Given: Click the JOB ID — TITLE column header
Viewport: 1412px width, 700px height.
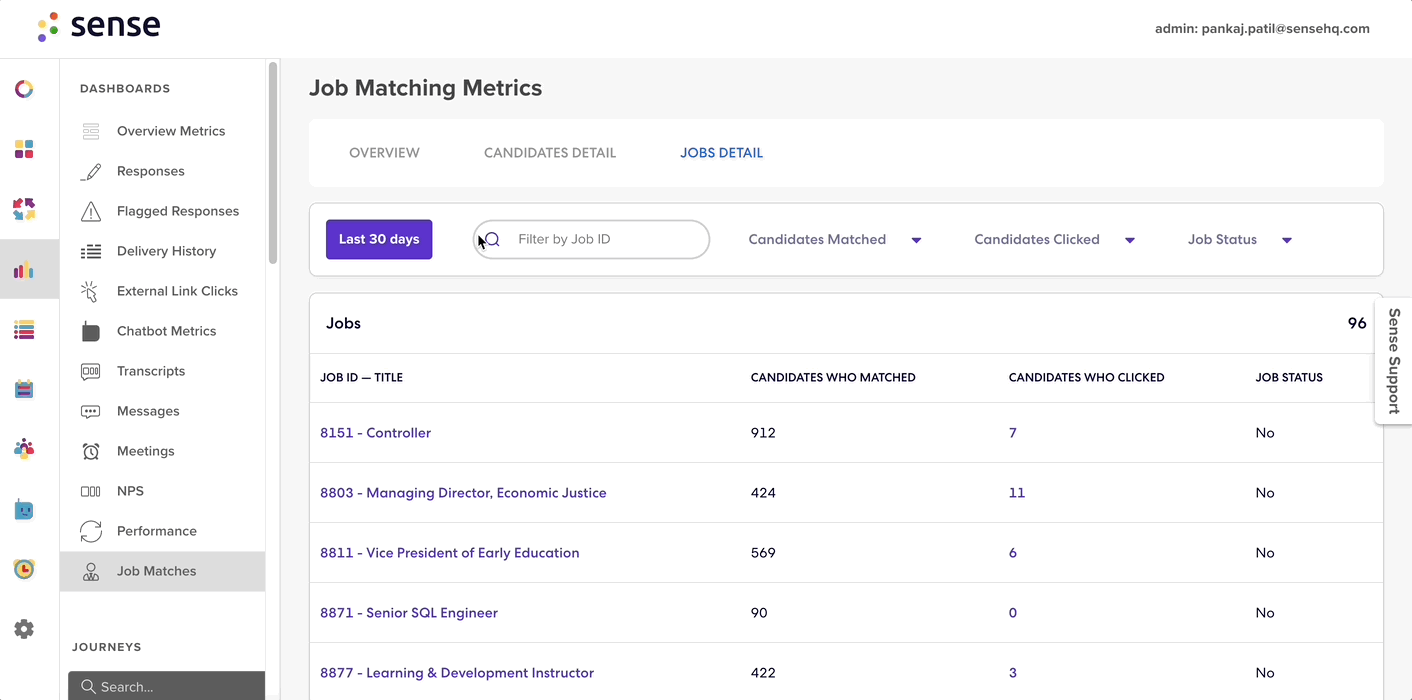Looking at the screenshot, I should [x=362, y=378].
